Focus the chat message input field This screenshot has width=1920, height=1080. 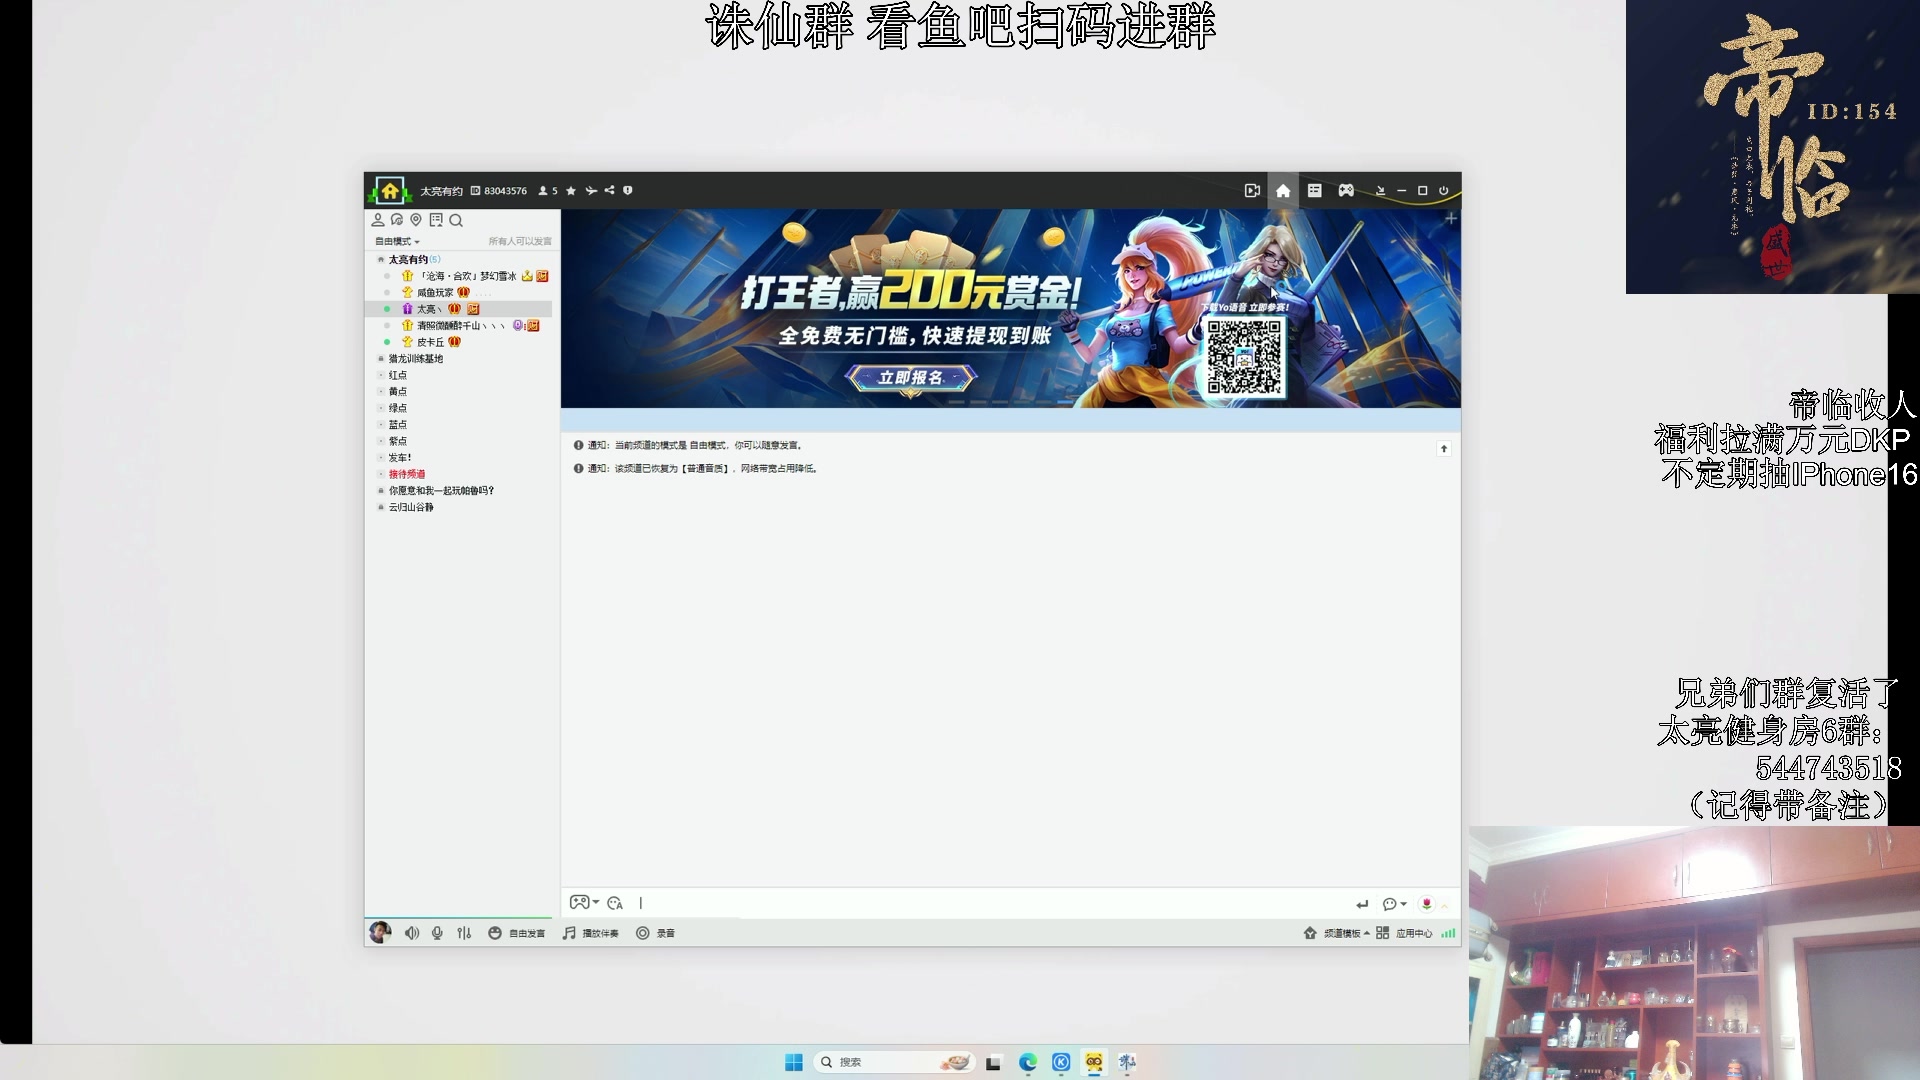pyautogui.click(x=990, y=903)
